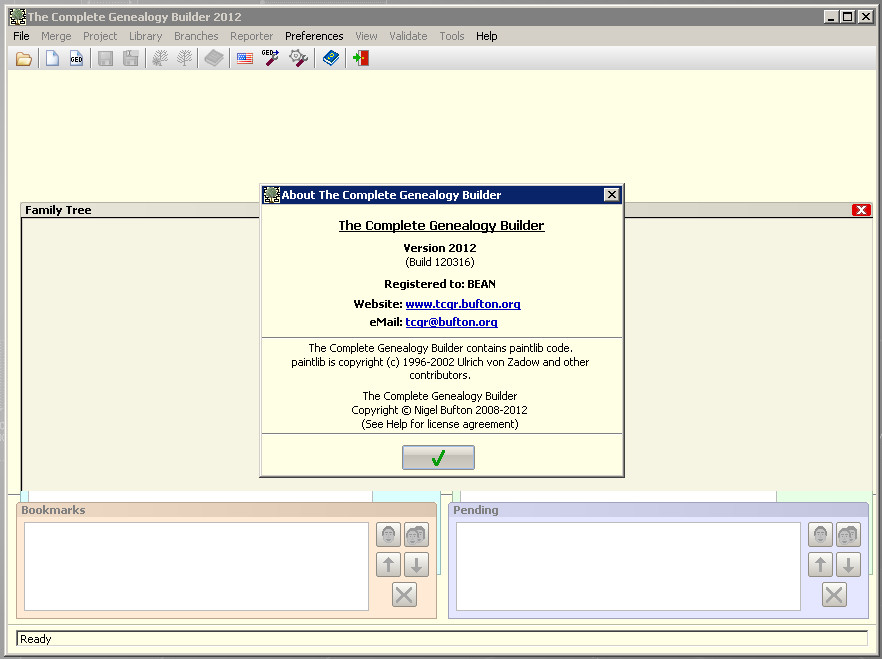Move bookmark up with the arrow

388,565
